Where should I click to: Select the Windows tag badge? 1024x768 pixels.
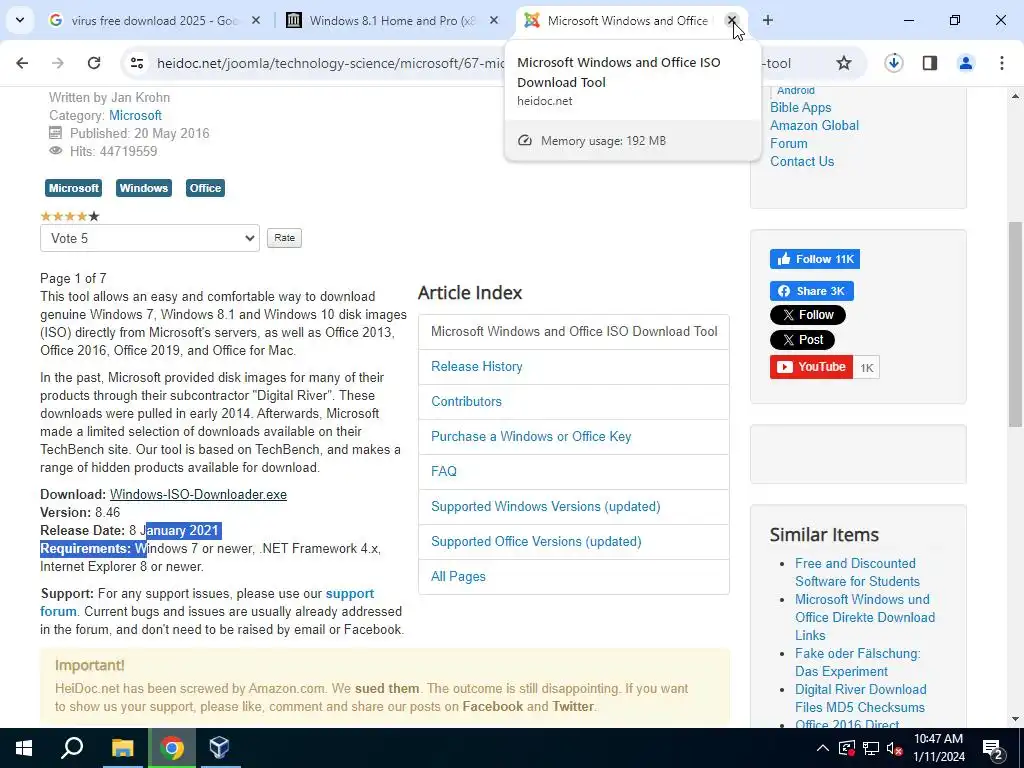click(144, 188)
